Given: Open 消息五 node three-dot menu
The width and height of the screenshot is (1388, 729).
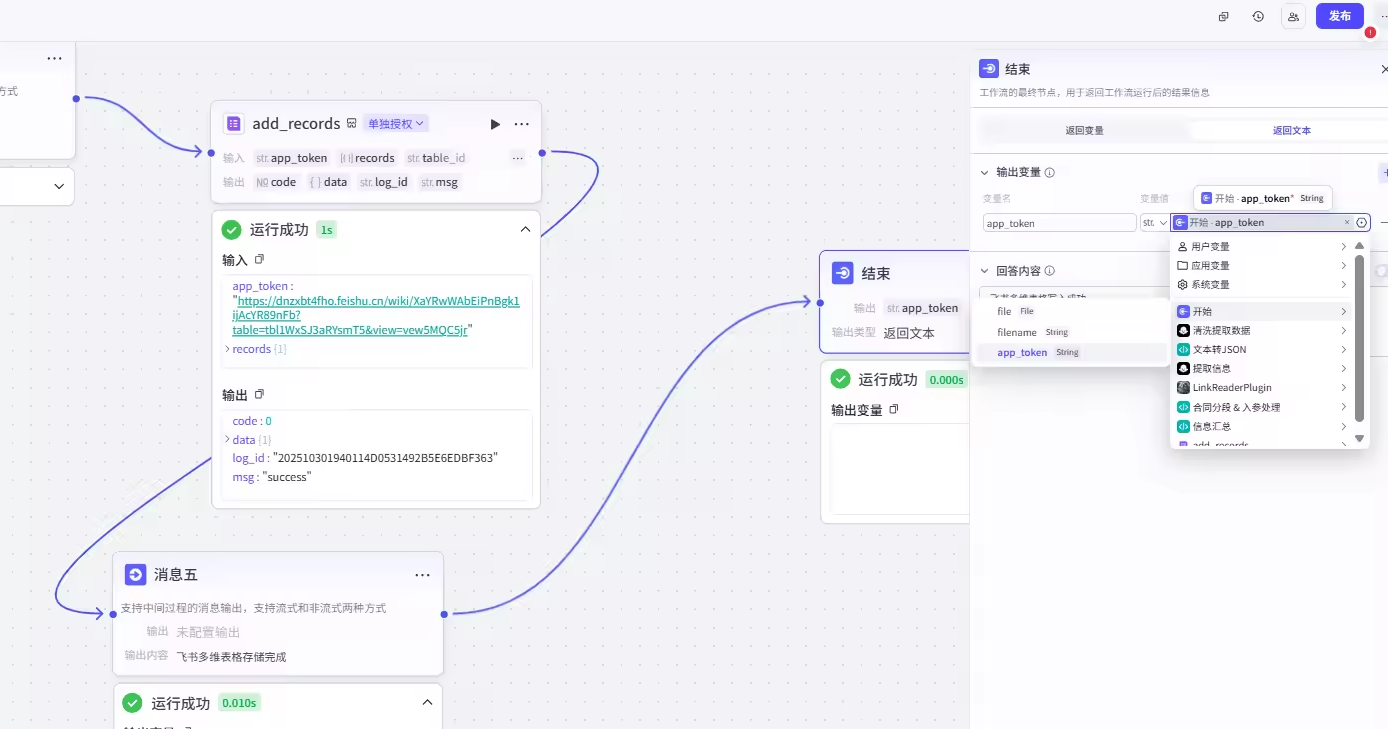Looking at the screenshot, I should pos(422,575).
